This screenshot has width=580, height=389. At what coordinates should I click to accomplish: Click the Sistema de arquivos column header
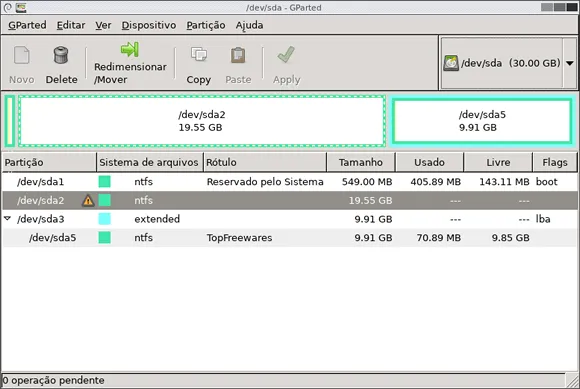(150, 162)
